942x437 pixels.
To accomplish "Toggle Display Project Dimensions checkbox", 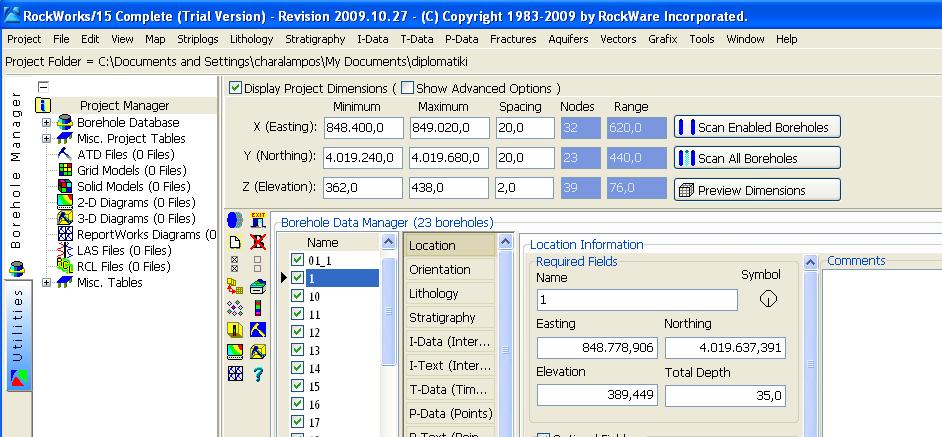I will tap(236, 88).
